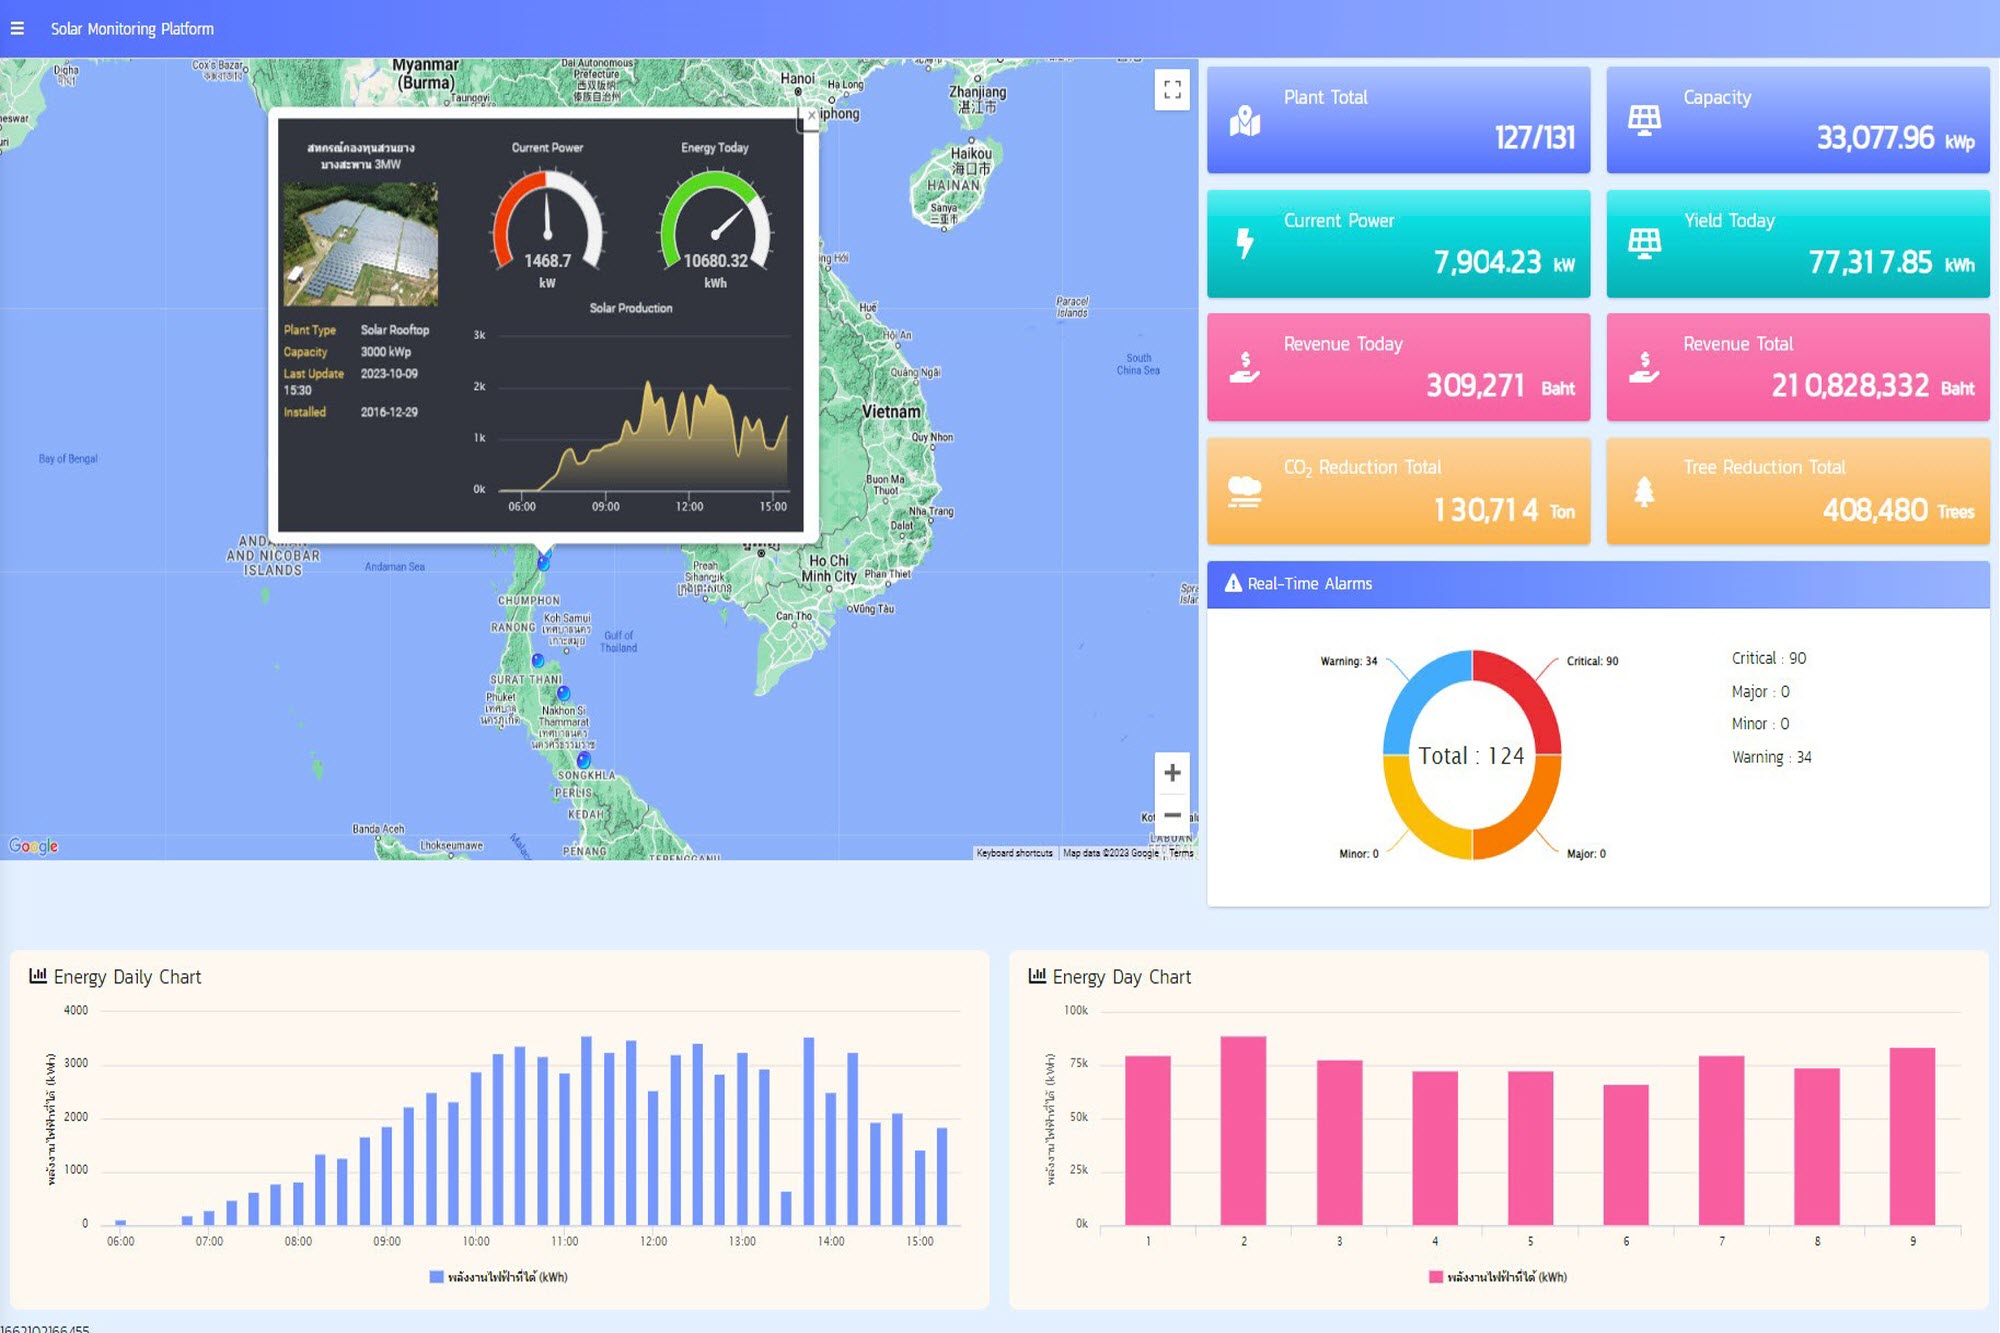Toggle the map fullscreen icon
2000x1333 pixels.
click(x=1172, y=90)
